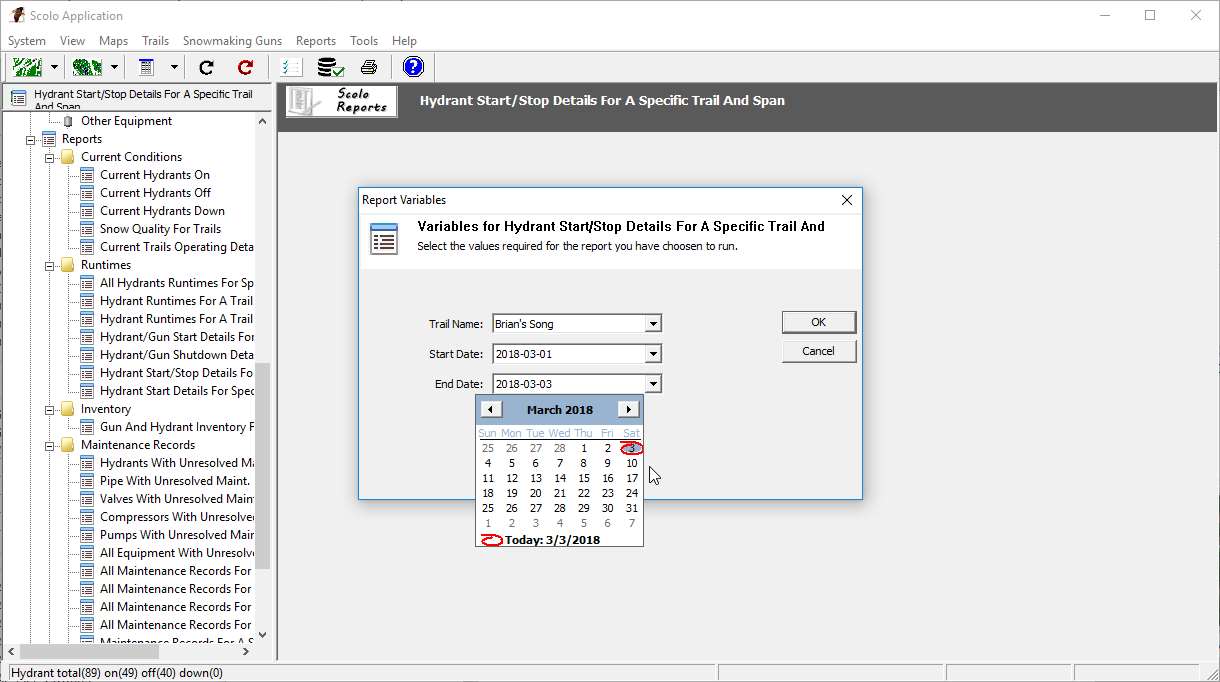
Task: Go to next month in calendar
Action: (628, 409)
